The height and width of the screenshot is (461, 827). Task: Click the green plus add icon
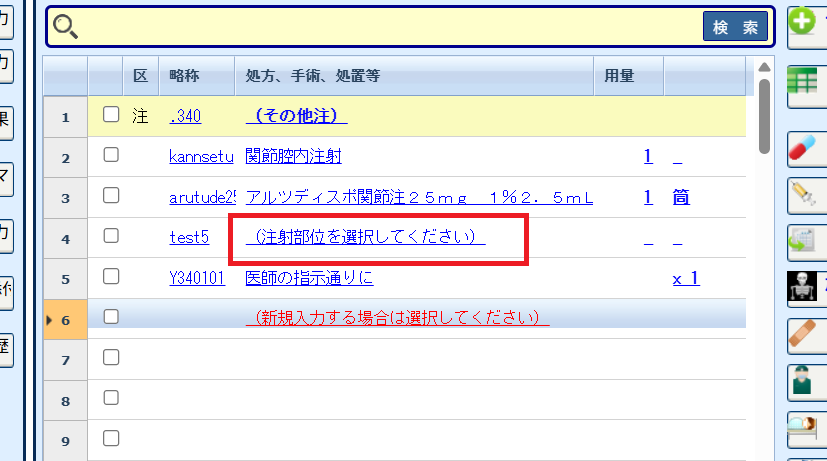pyautogui.click(x=803, y=22)
